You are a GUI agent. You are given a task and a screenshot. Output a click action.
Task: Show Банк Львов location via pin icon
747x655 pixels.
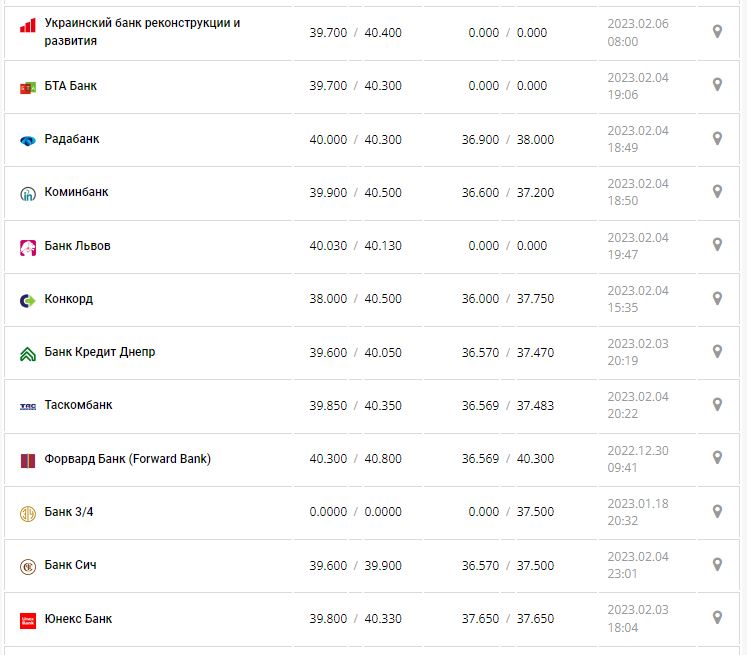(717, 244)
